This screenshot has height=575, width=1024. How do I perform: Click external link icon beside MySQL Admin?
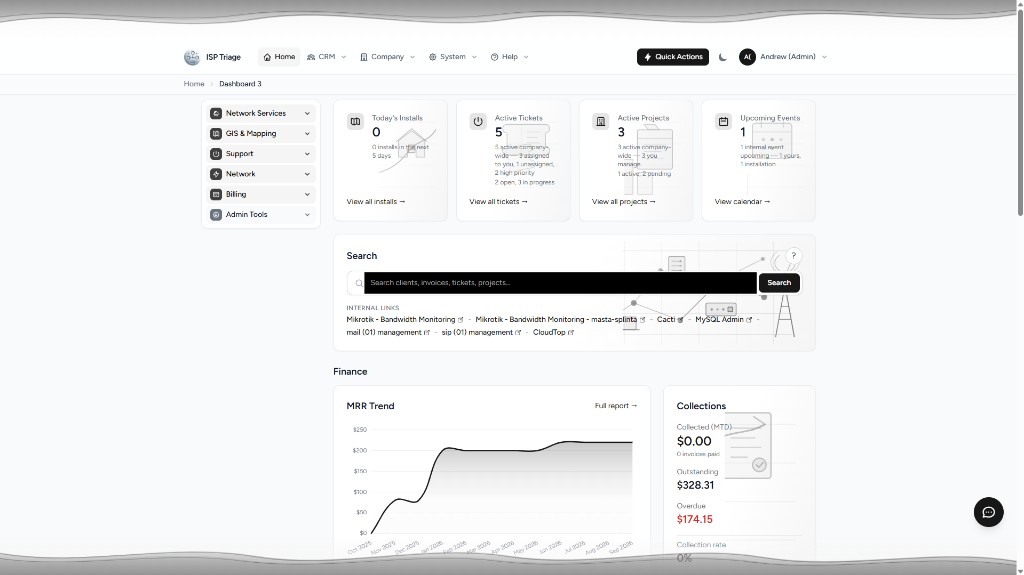coord(749,320)
